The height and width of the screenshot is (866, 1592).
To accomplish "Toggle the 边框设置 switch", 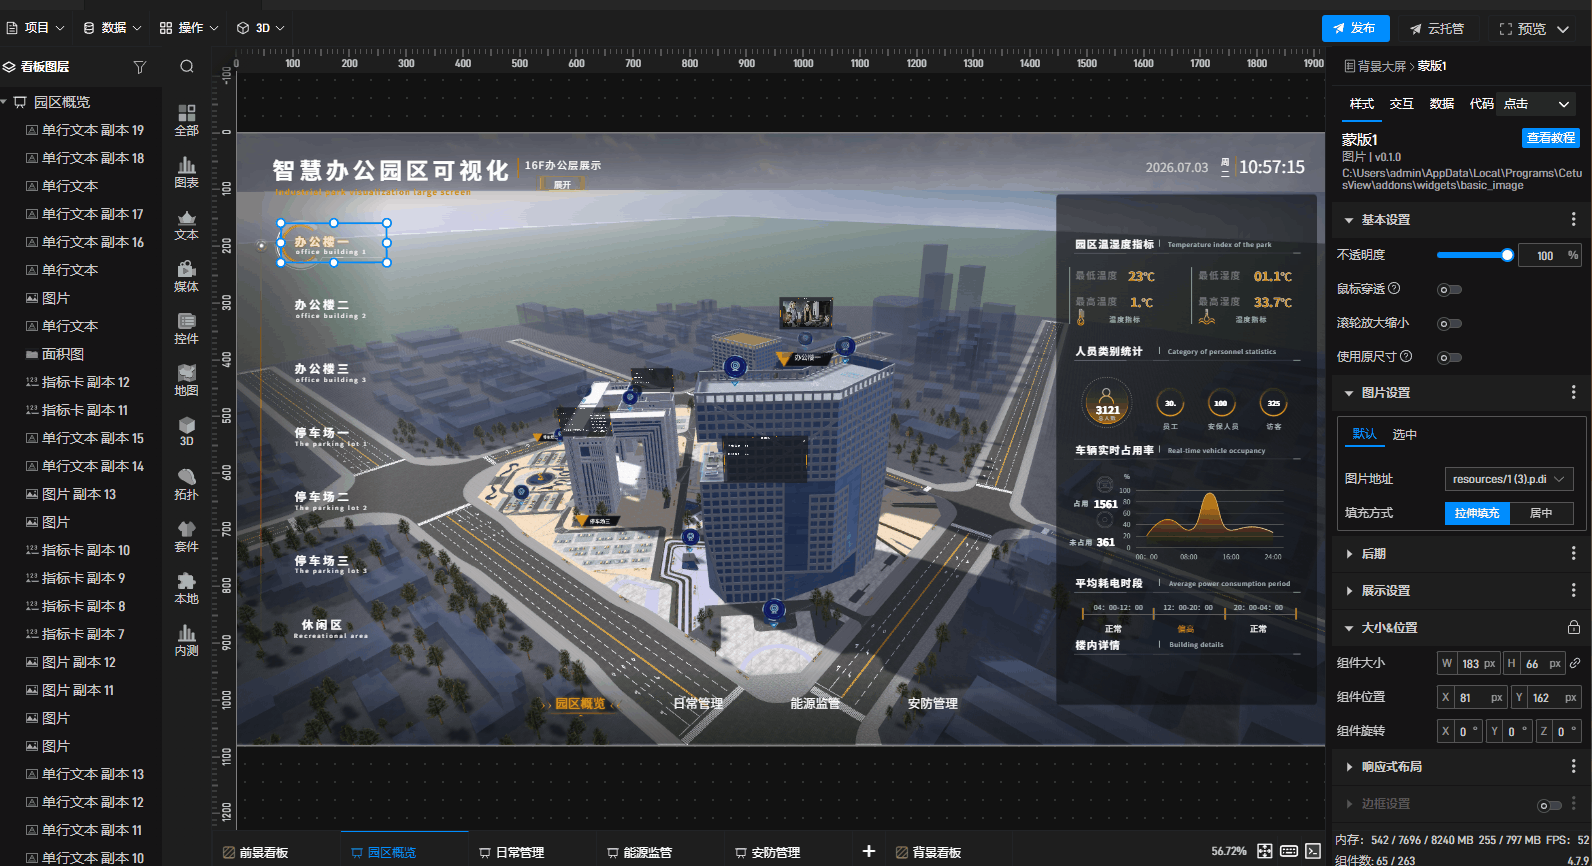I will 1549,805.
